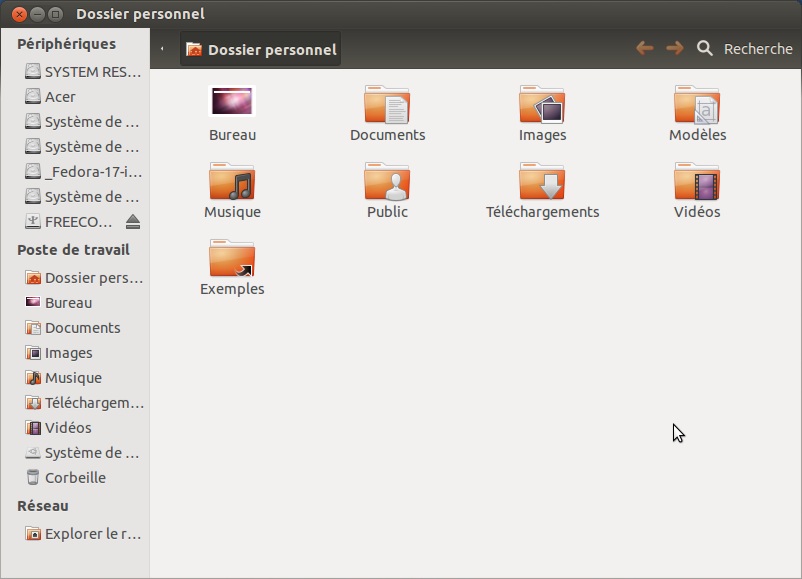Maximize the Dossier personnel window
Viewport: 802px width, 579px height.
click(x=55, y=14)
